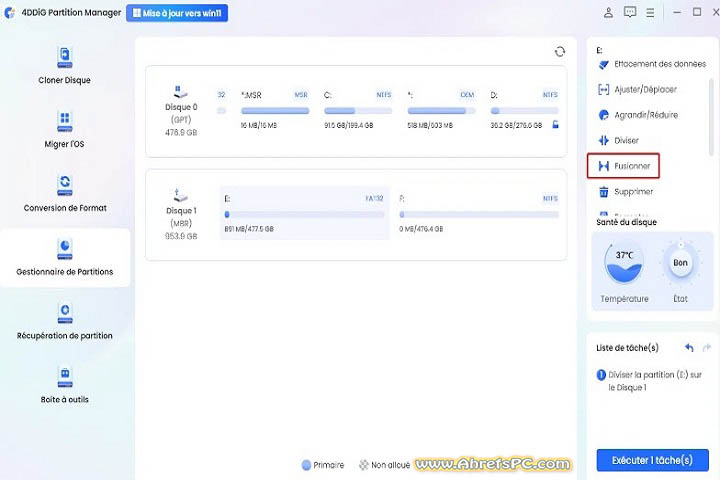Viewport: 720px width, 480px height.
Task: Choose Agrandir/Réduire option
Action: 638,115
